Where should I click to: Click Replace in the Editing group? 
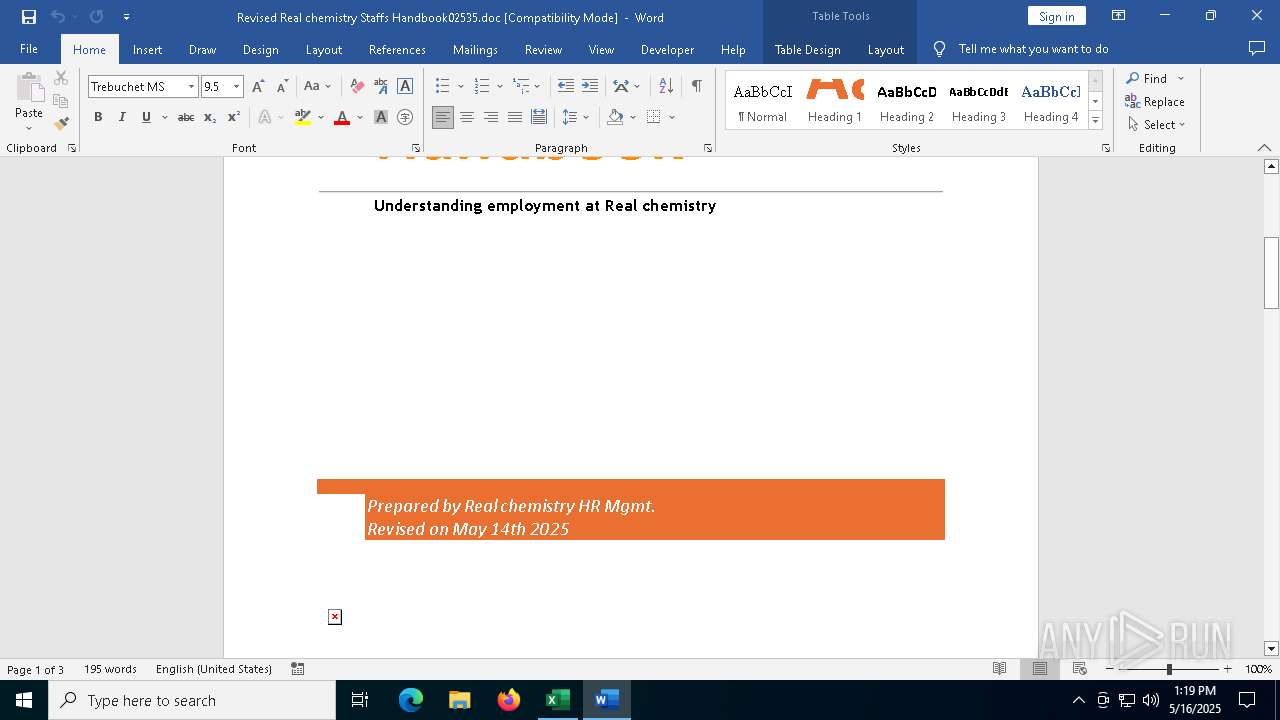point(1155,101)
